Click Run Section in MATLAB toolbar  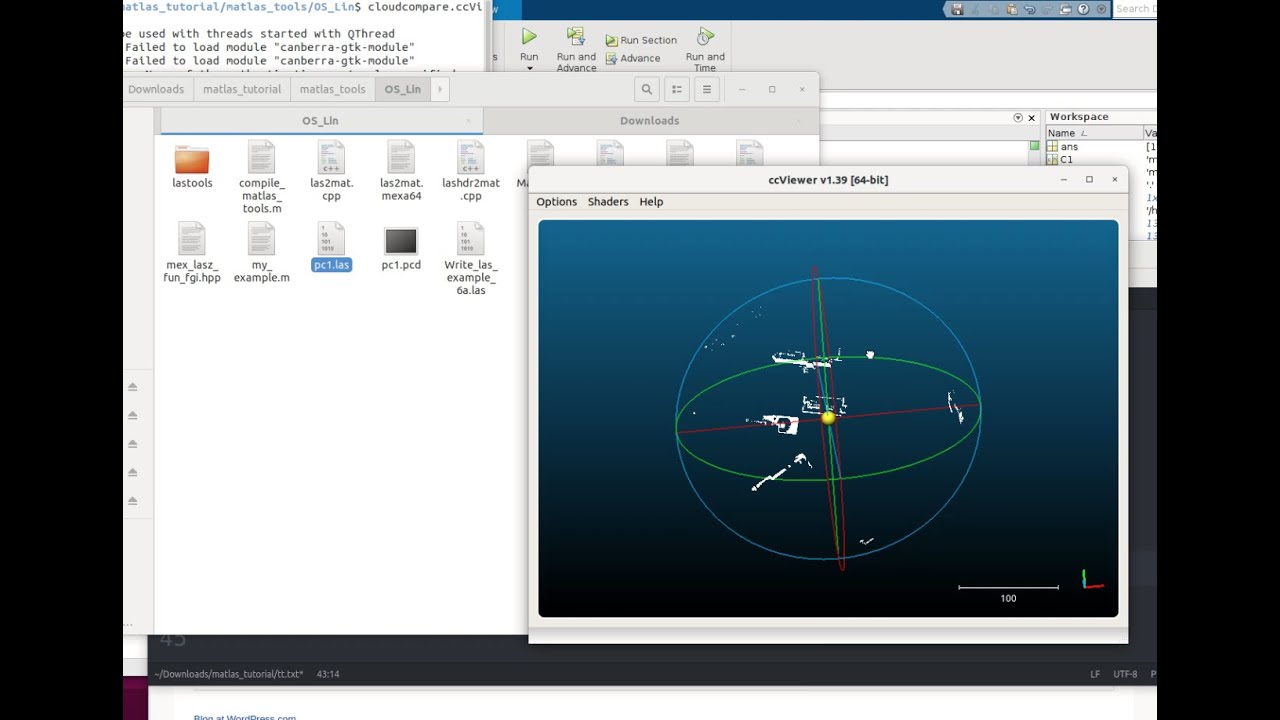(x=641, y=40)
